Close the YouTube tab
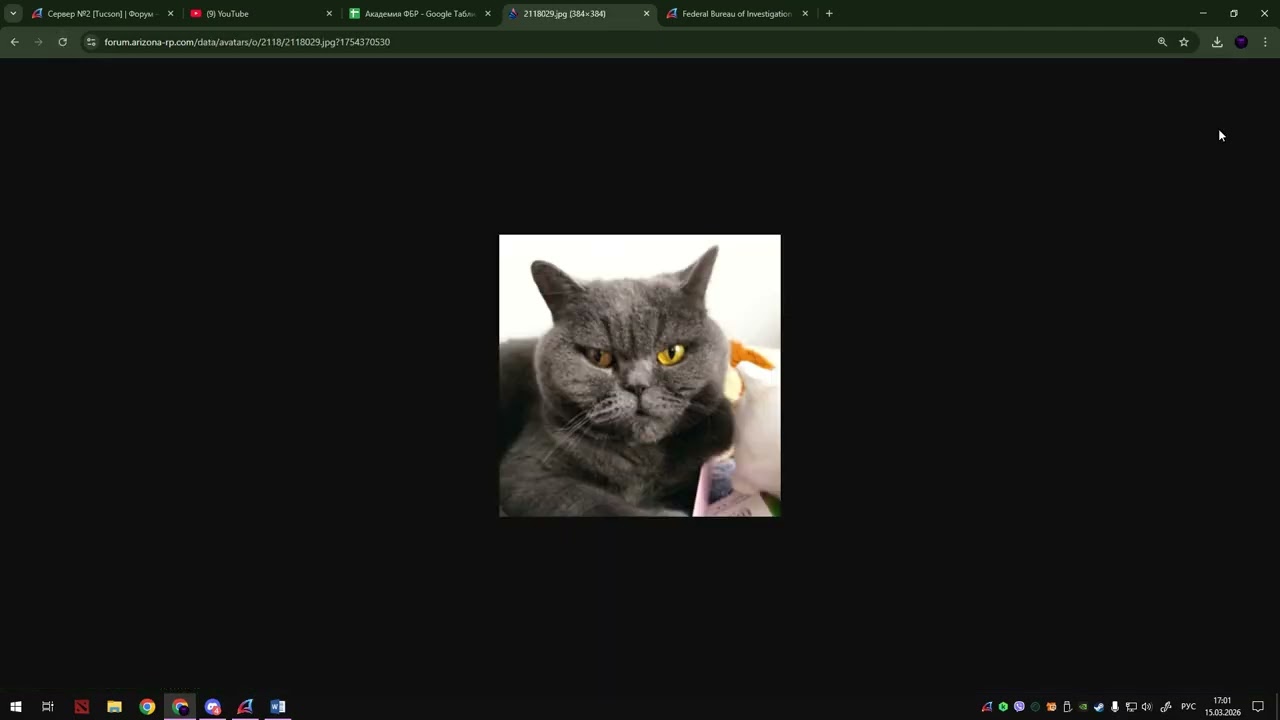The height and width of the screenshot is (720, 1280). [x=329, y=14]
